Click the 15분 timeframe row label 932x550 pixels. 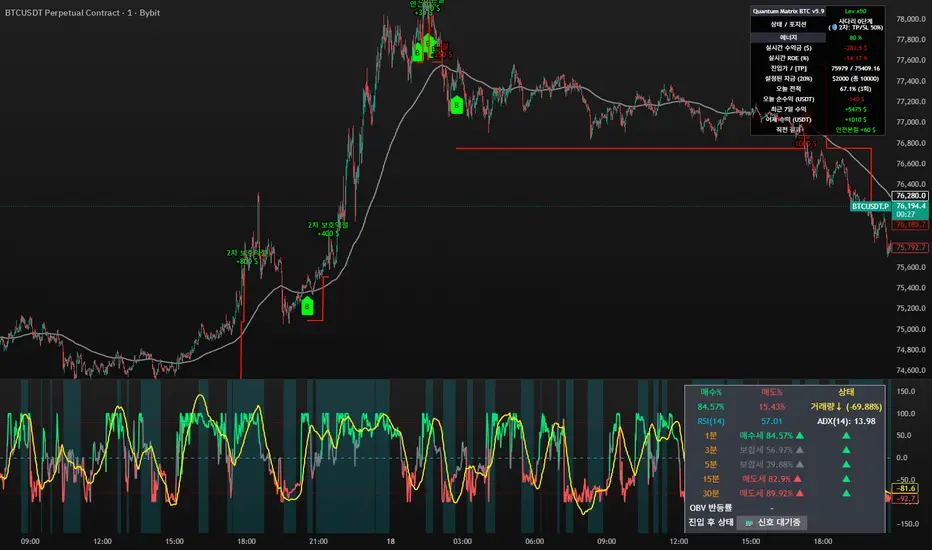711,479
